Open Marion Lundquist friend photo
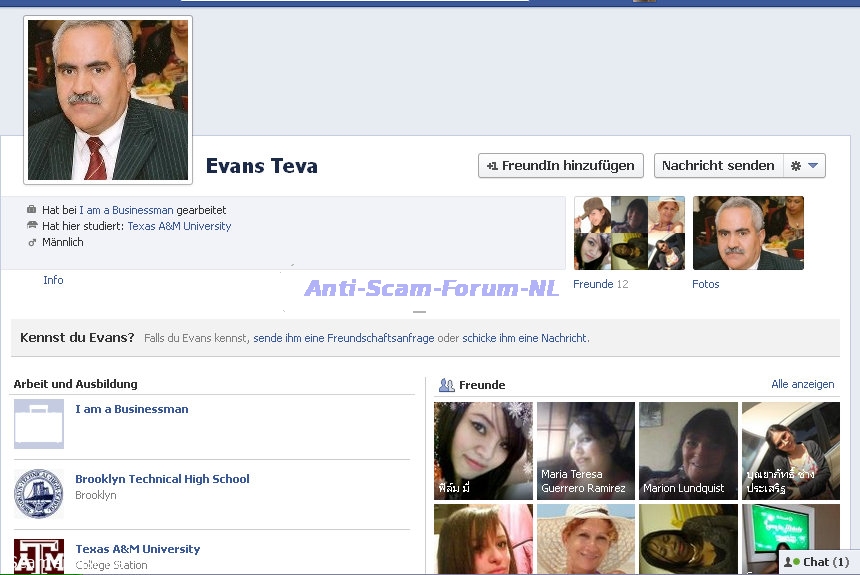The height and width of the screenshot is (575, 860). pos(688,450)
